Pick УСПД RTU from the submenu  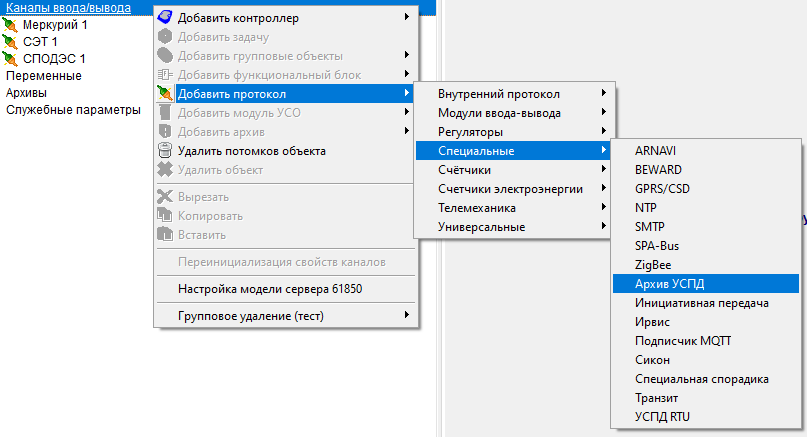pyautogui.click(x=662, y=417)
